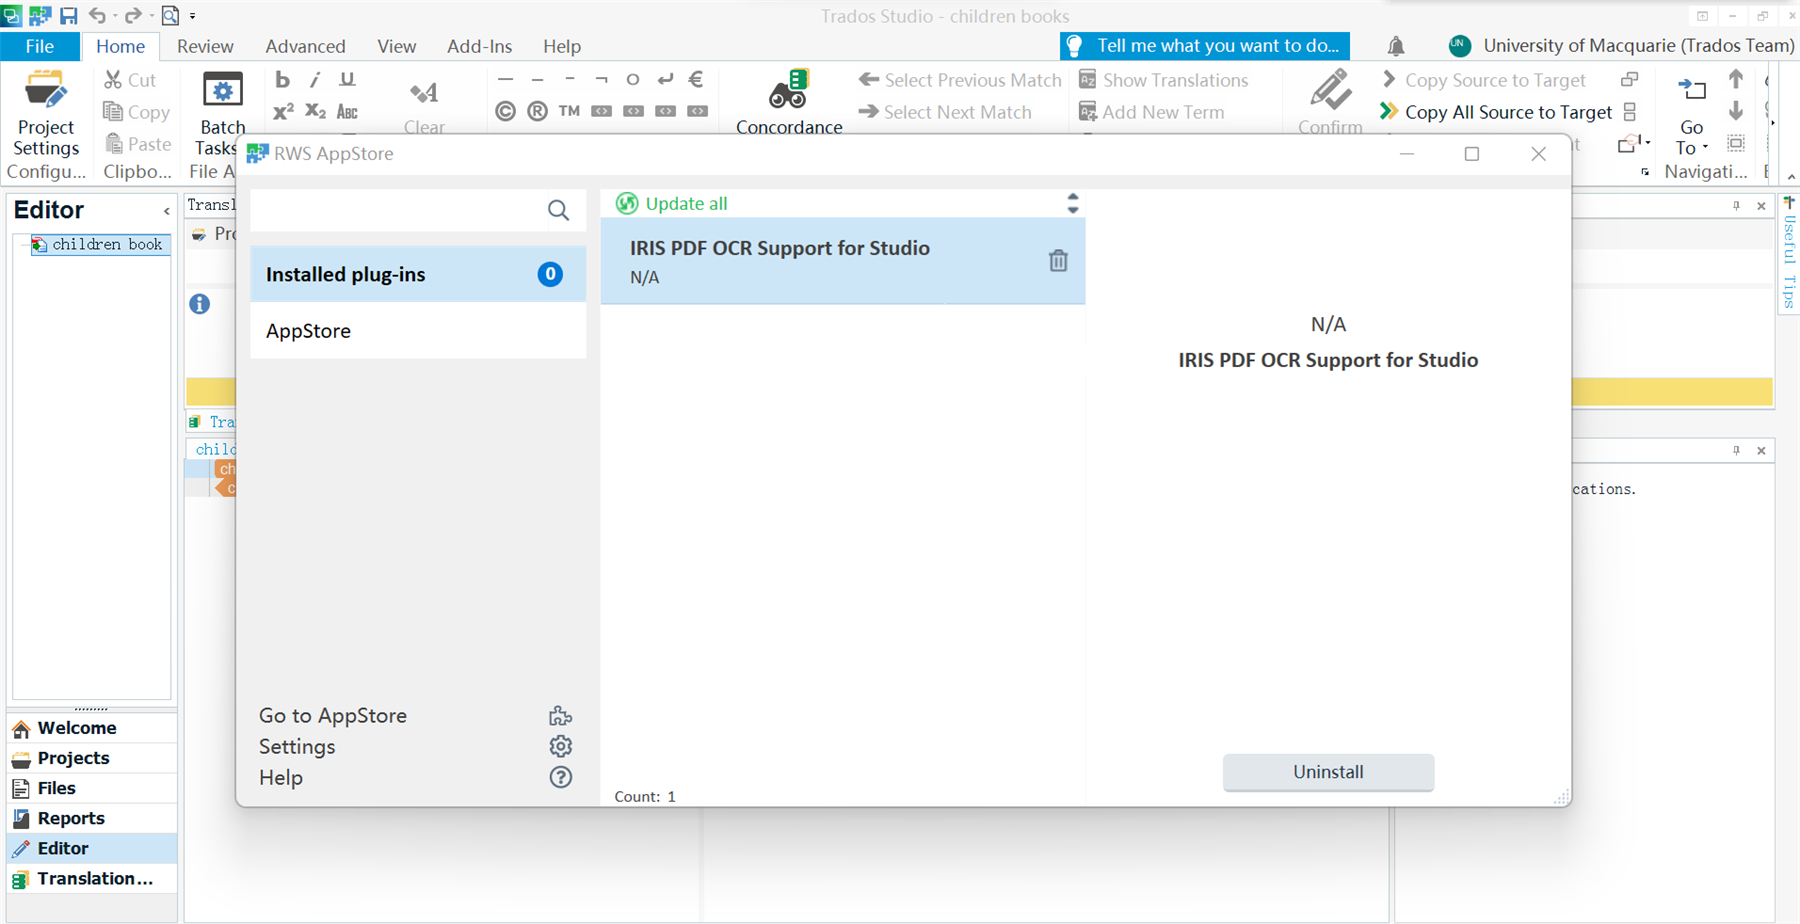Select IRIS PDF OCR Support for Studio row

[x=842, y=261]
